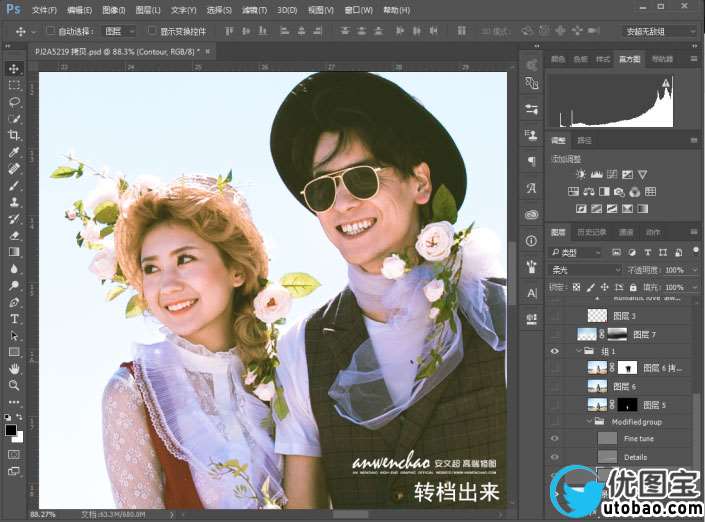The image size is (705, 522).
Task: Show the 图层 7 layer
Action: [x=555, y=334]
